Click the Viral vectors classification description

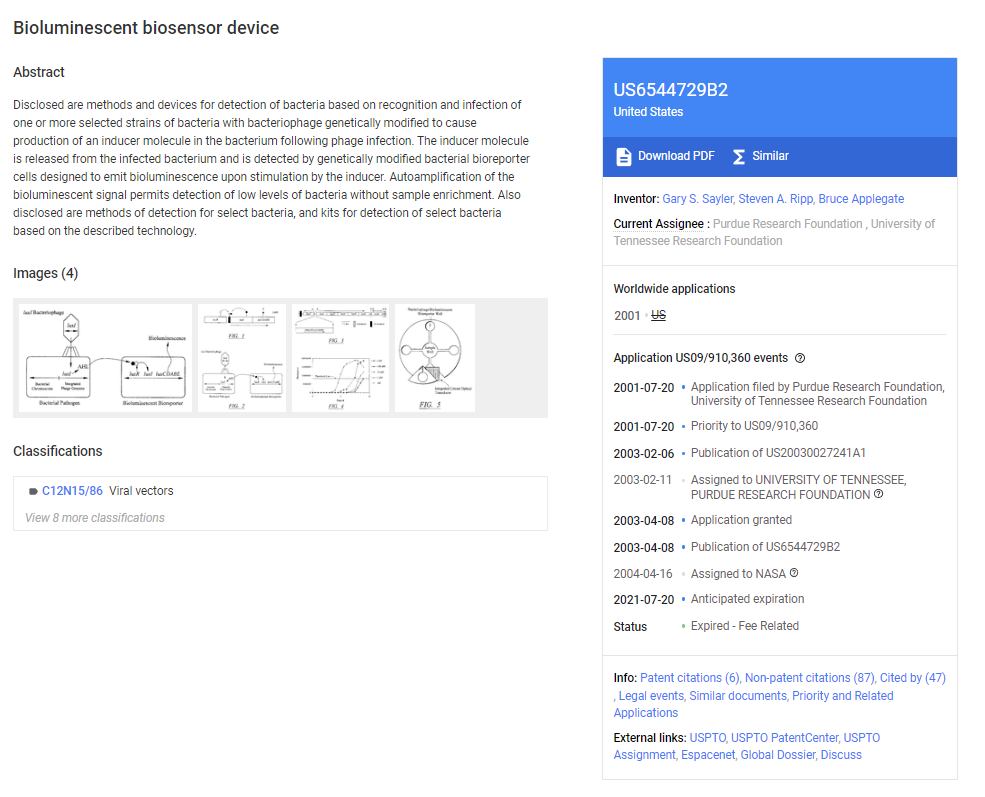141,491
